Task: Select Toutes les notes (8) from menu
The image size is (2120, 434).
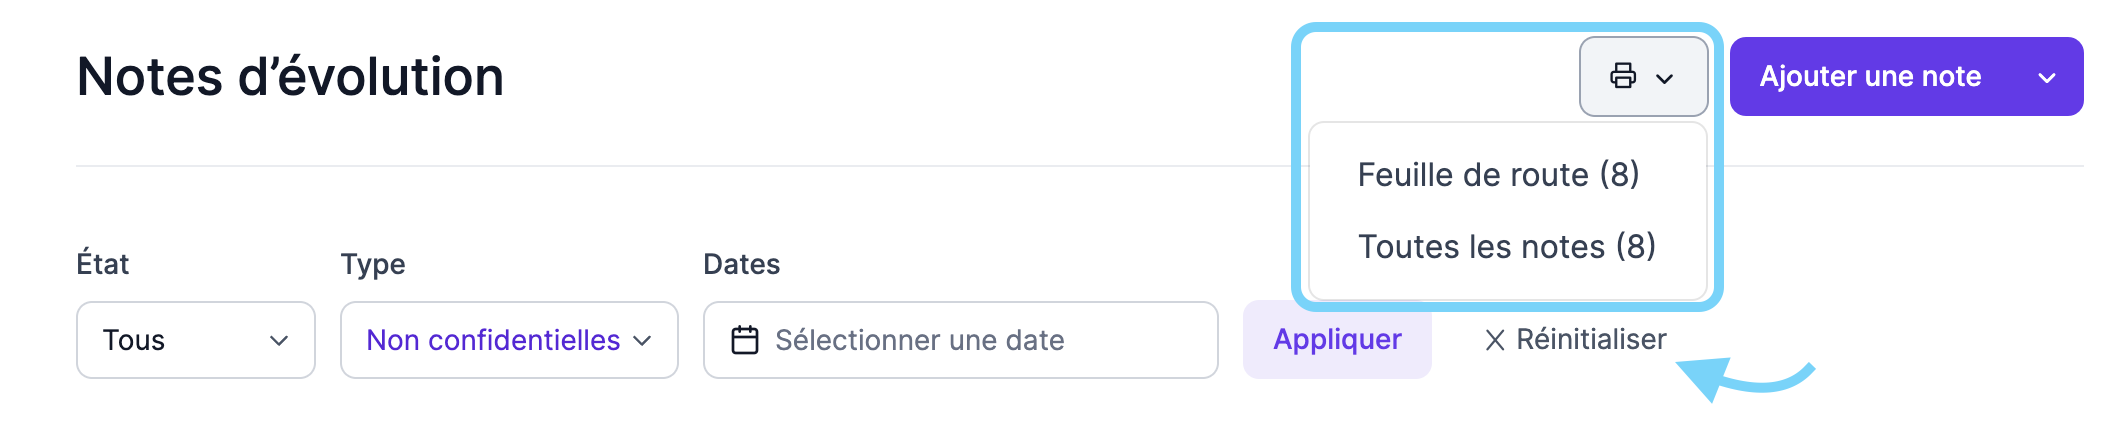Action: point(1506,246)
